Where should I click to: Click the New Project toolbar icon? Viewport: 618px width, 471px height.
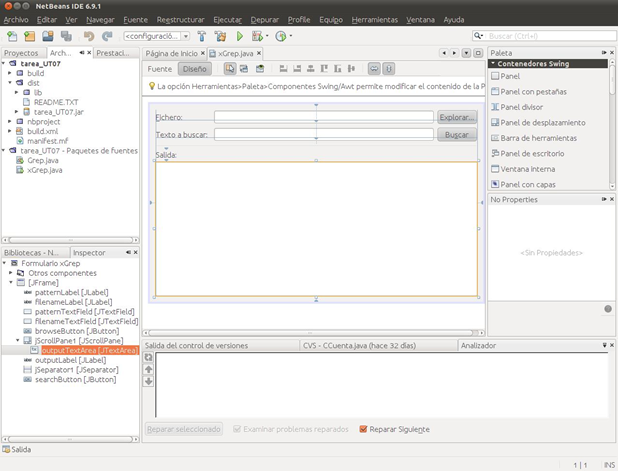(29, 36)
